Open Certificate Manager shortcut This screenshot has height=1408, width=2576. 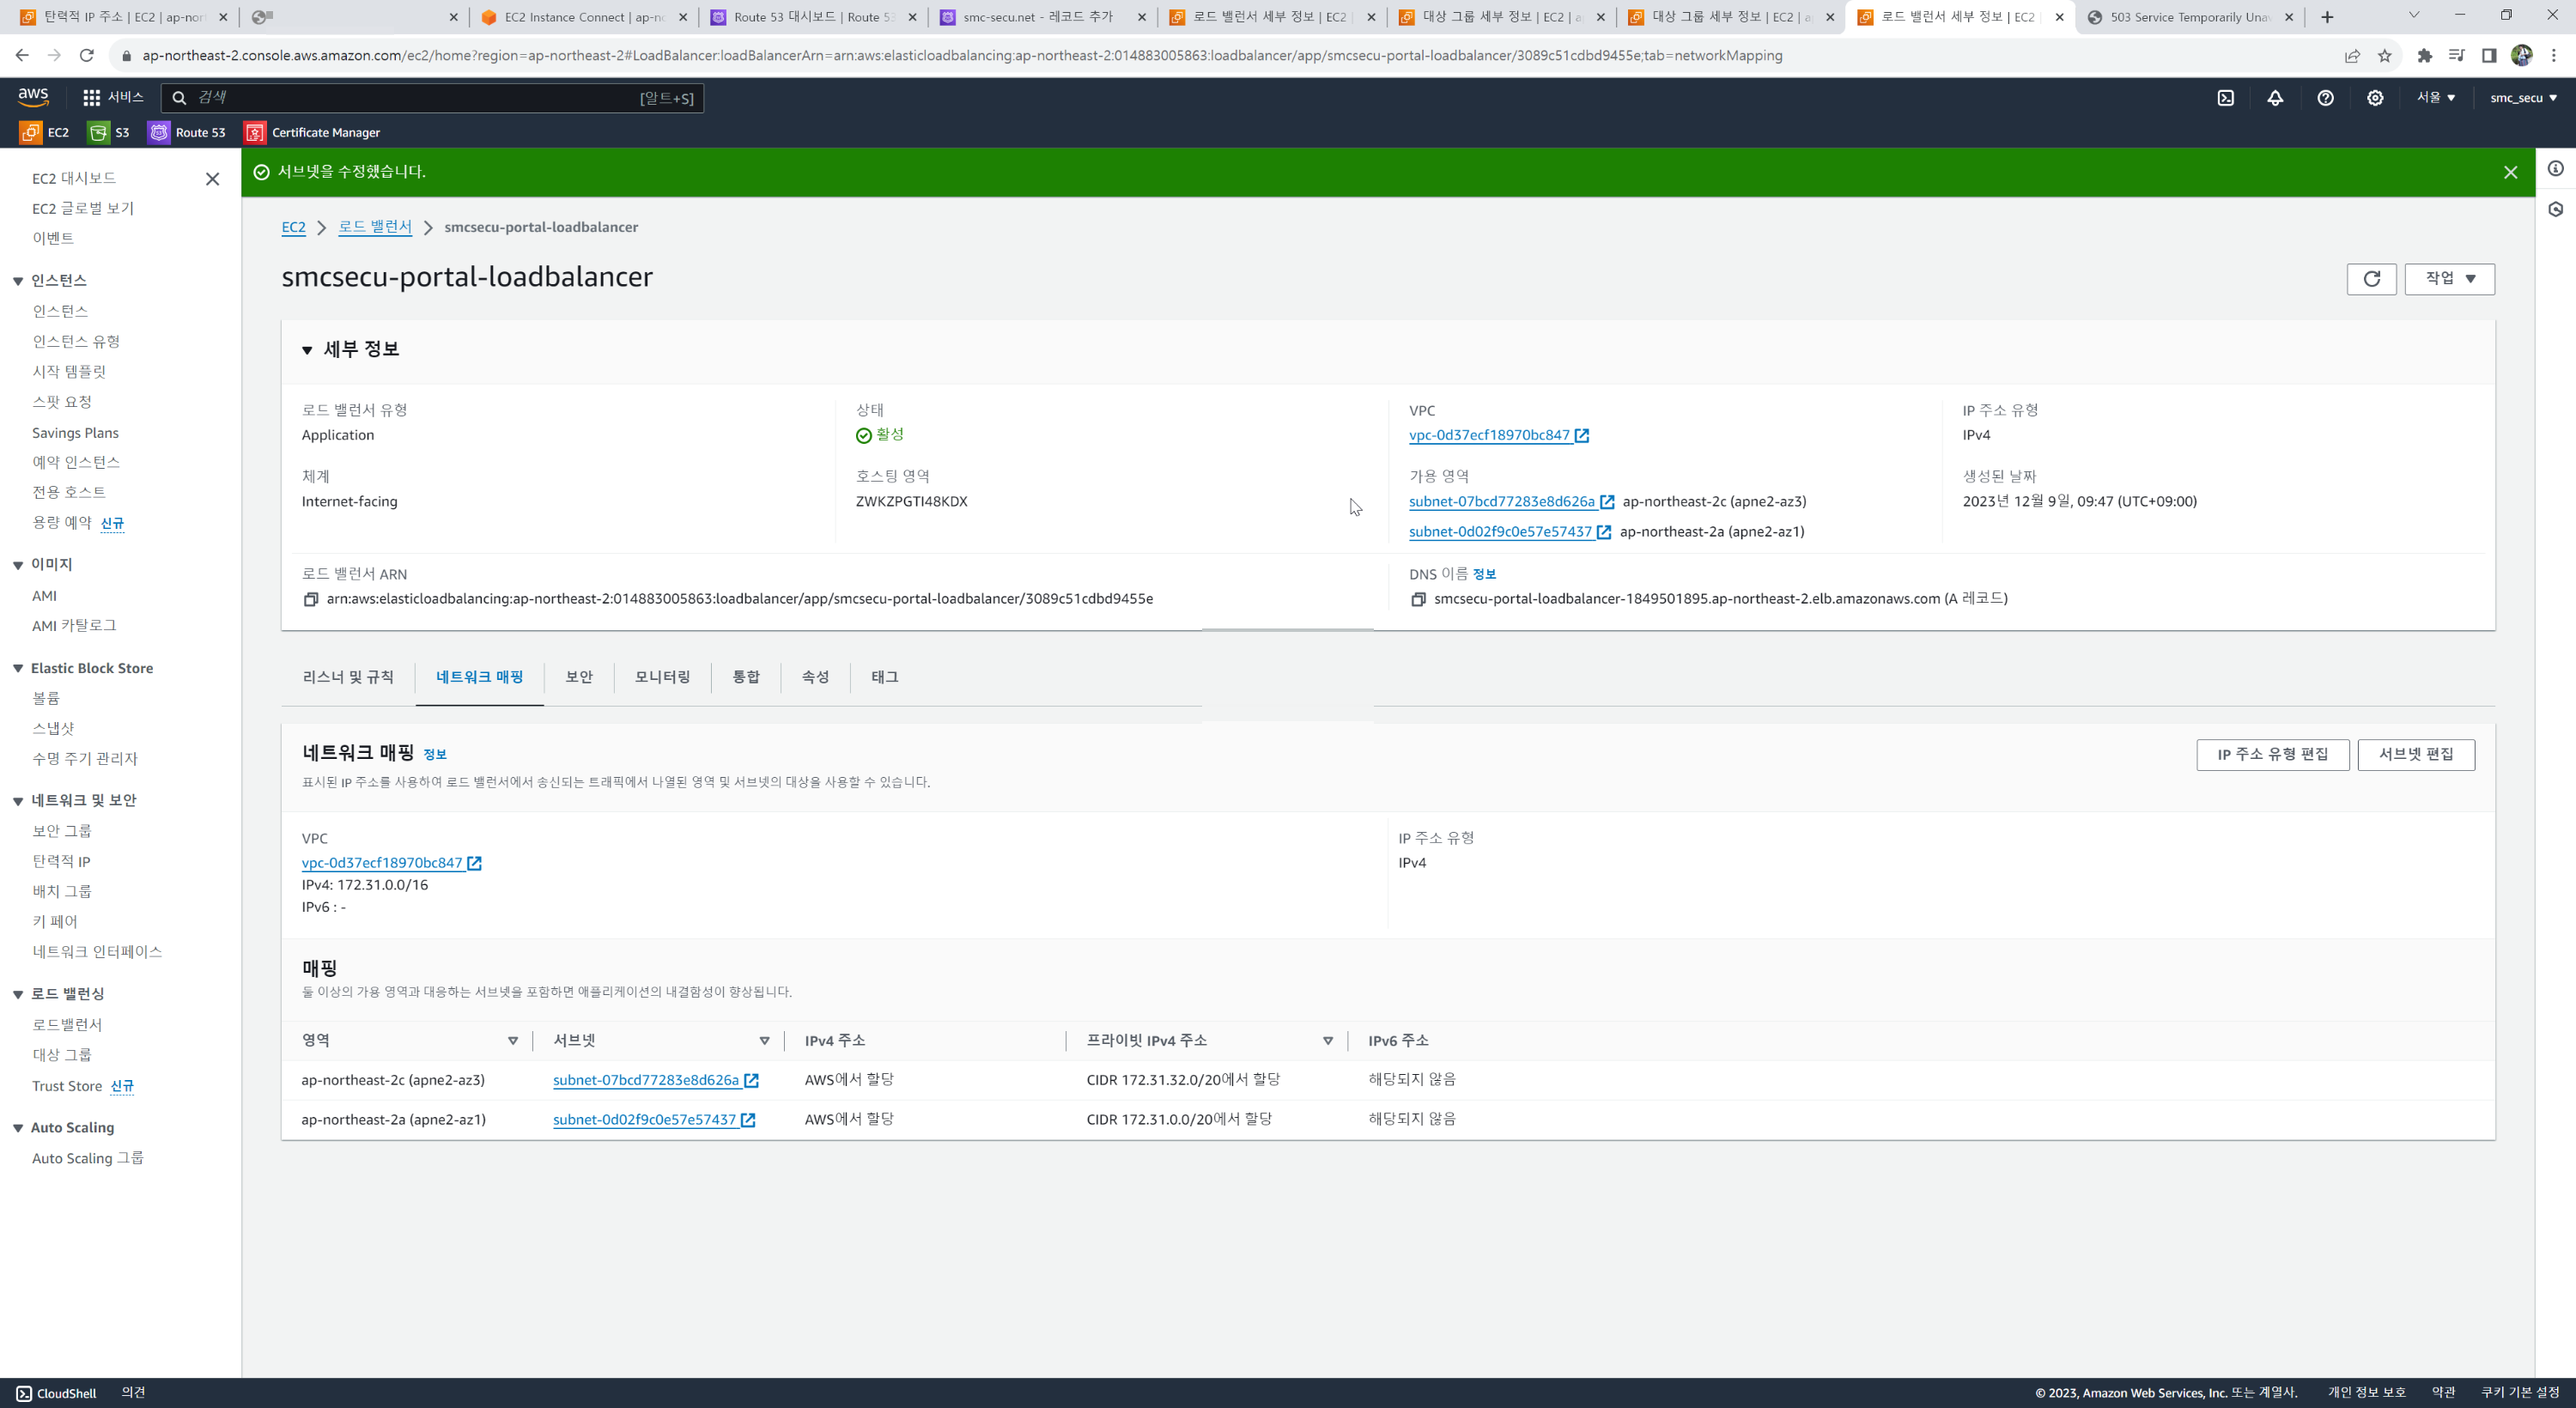tap(312, 132)
